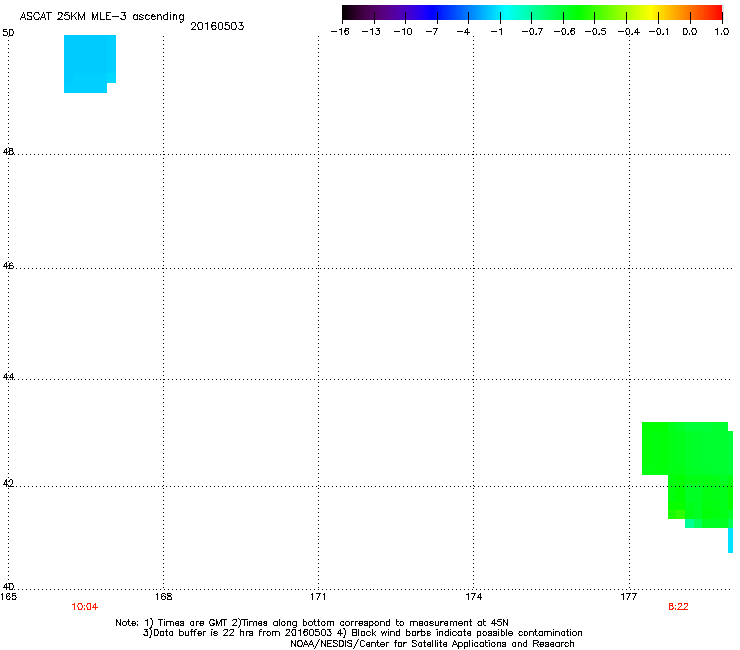Click longitude axis label 174

click(474, 597)
